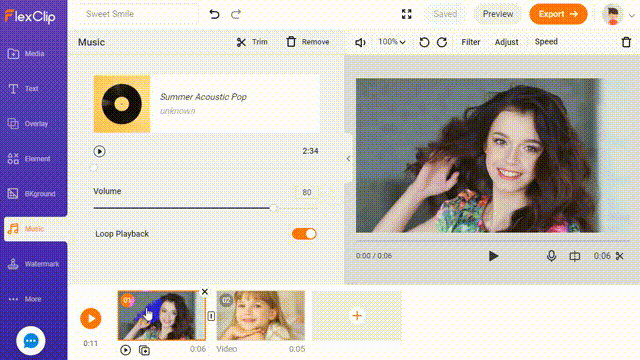The image size is (640, 360).
Task: Duplicate clip 01
Action: point(144,350)
